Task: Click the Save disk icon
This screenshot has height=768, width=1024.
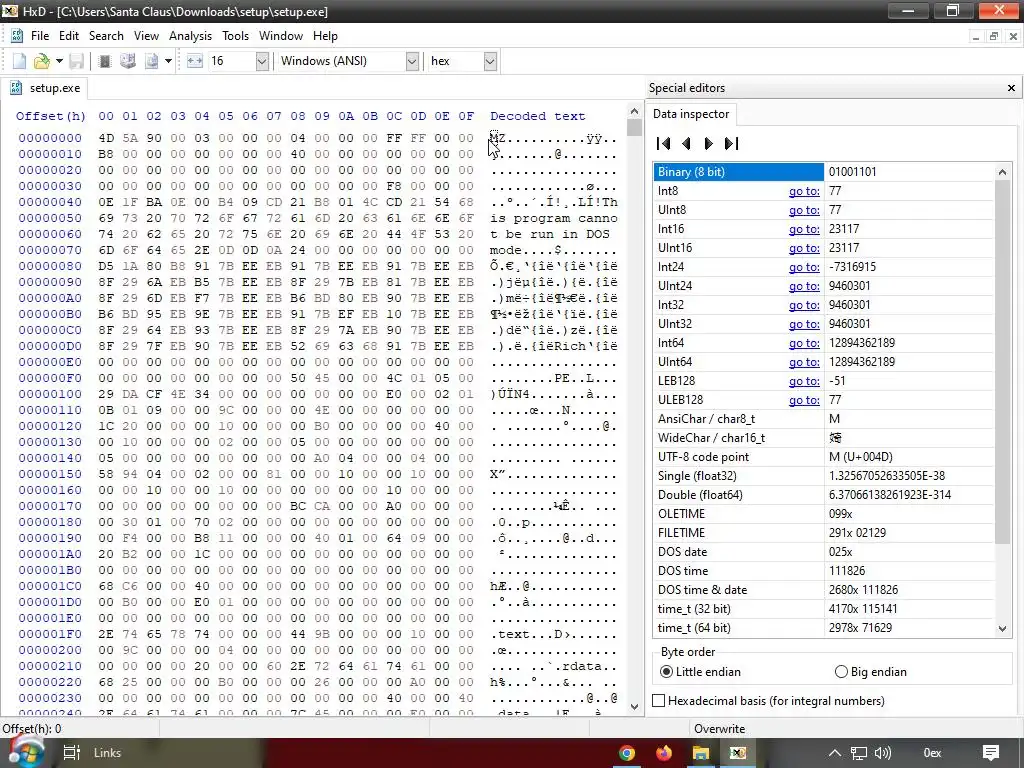Action: (76, 61)
